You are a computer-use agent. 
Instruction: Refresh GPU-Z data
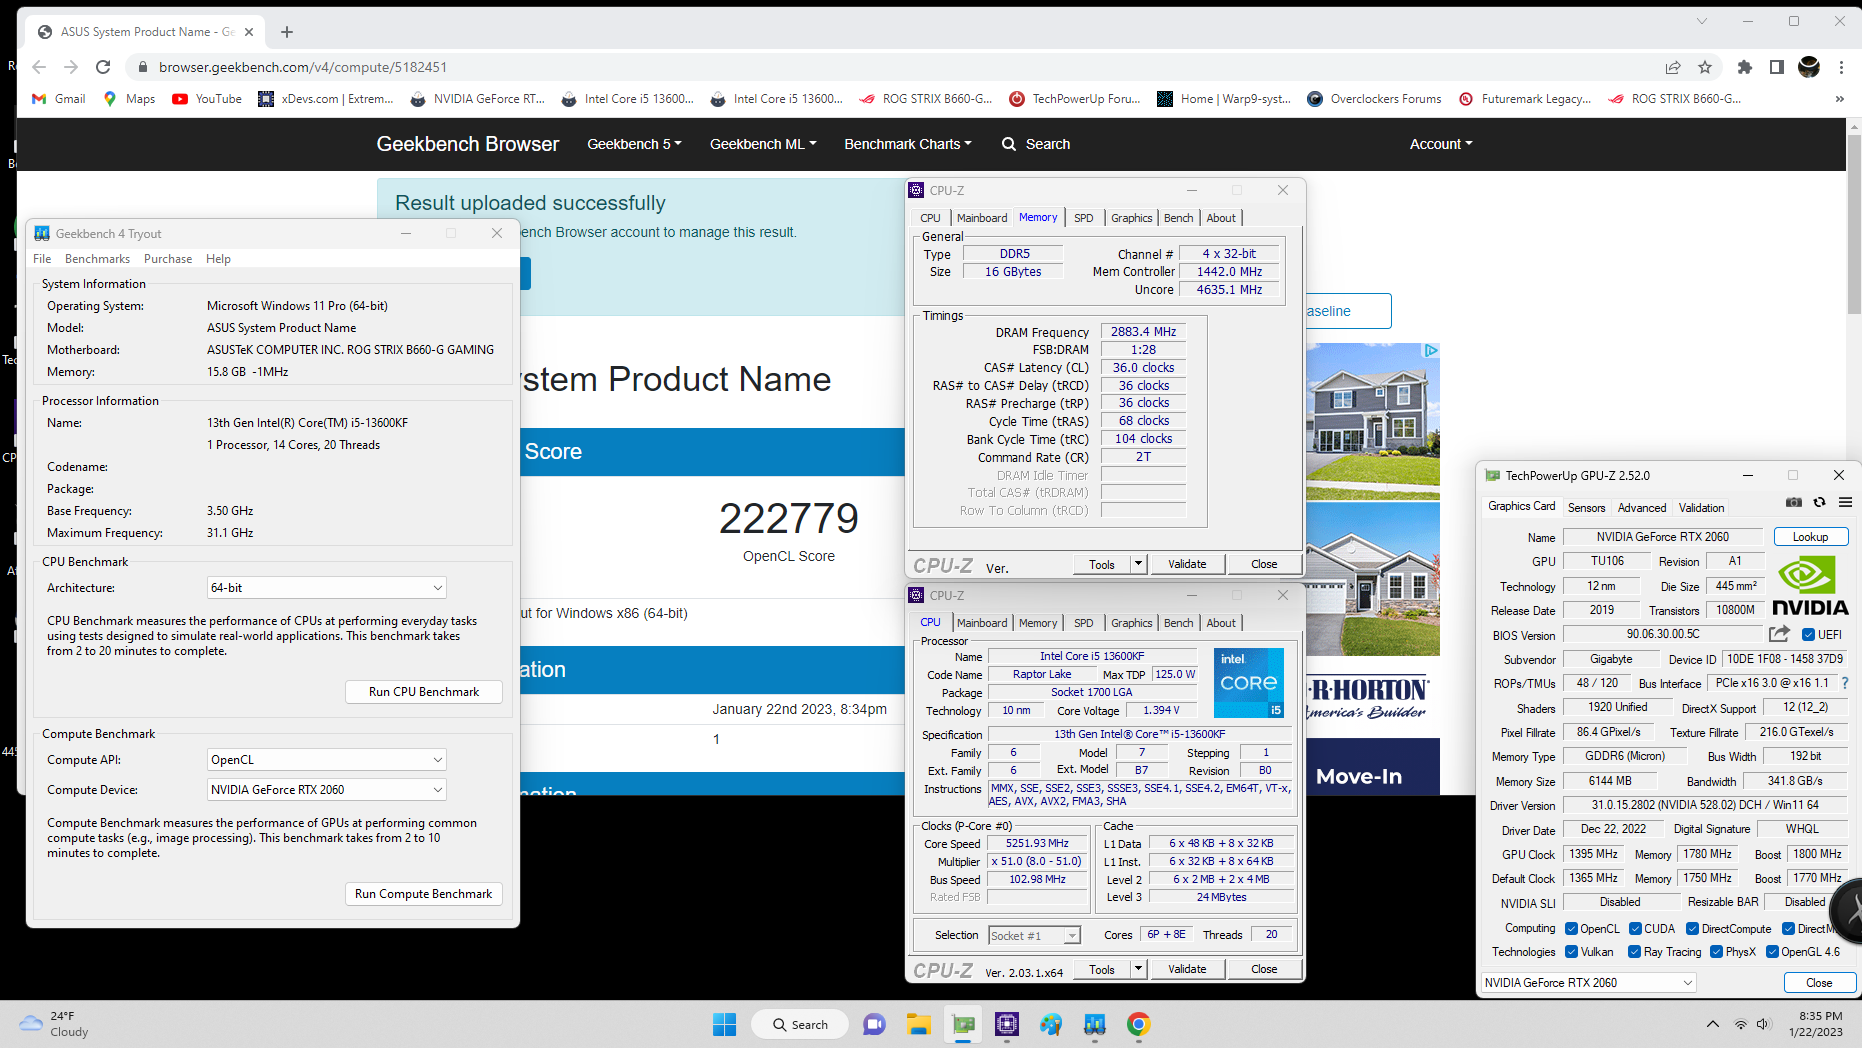point(1820,503)
